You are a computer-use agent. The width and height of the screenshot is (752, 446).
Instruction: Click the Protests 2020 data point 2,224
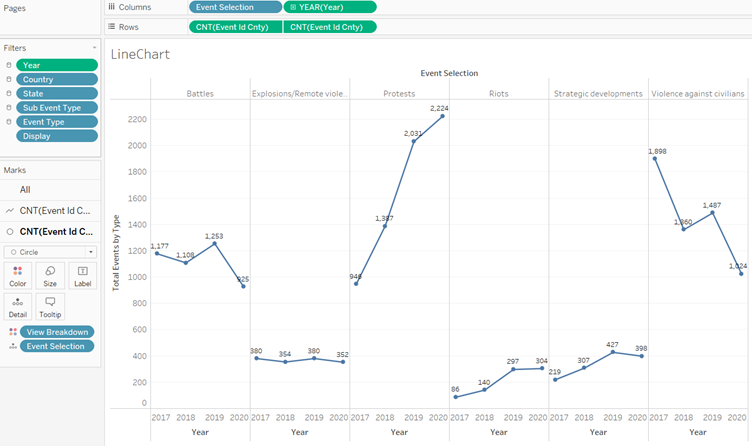point(442,116)
